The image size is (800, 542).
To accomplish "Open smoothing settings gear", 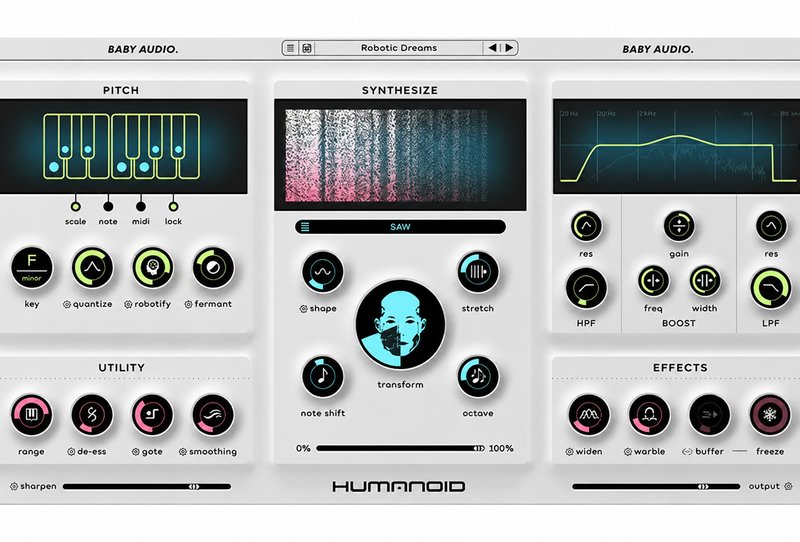I will 183,452.
